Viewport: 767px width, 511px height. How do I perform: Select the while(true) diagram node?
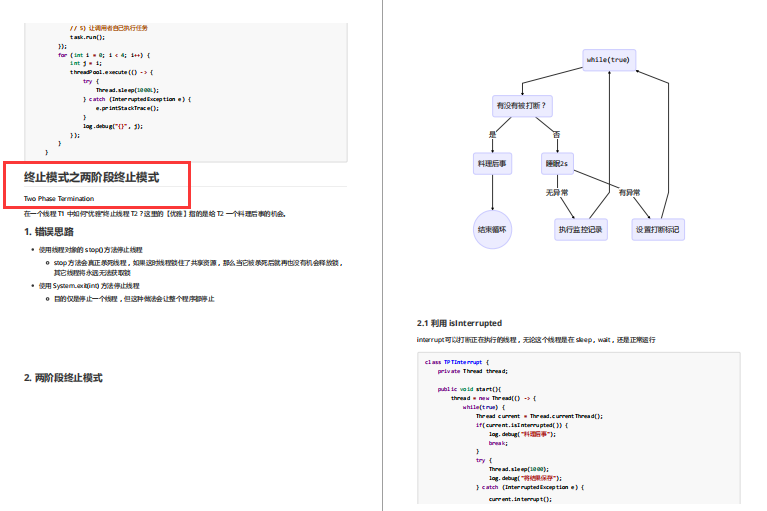pyautogui.click(x=609, y=60)
